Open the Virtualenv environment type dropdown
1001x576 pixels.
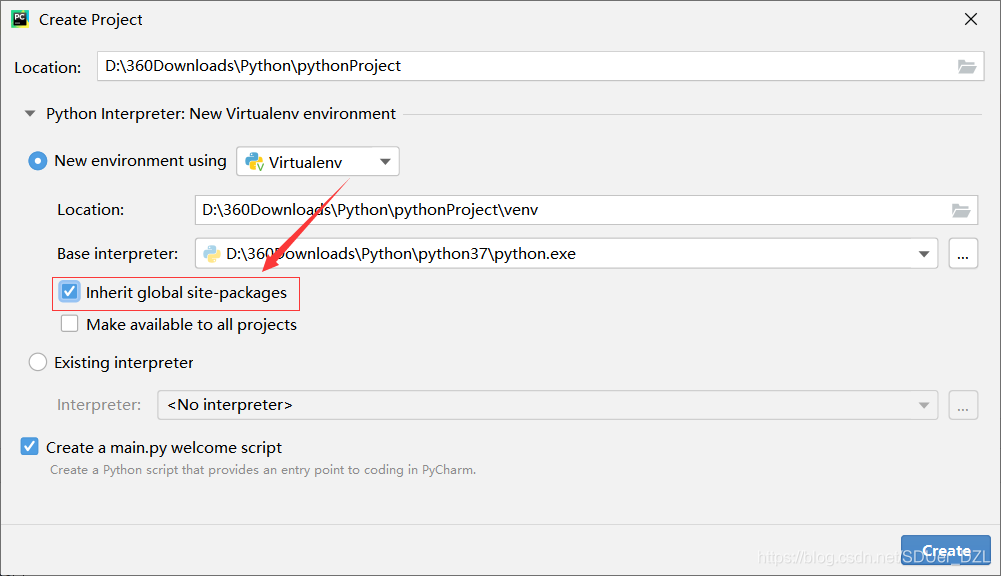click(x=318, y=162)
